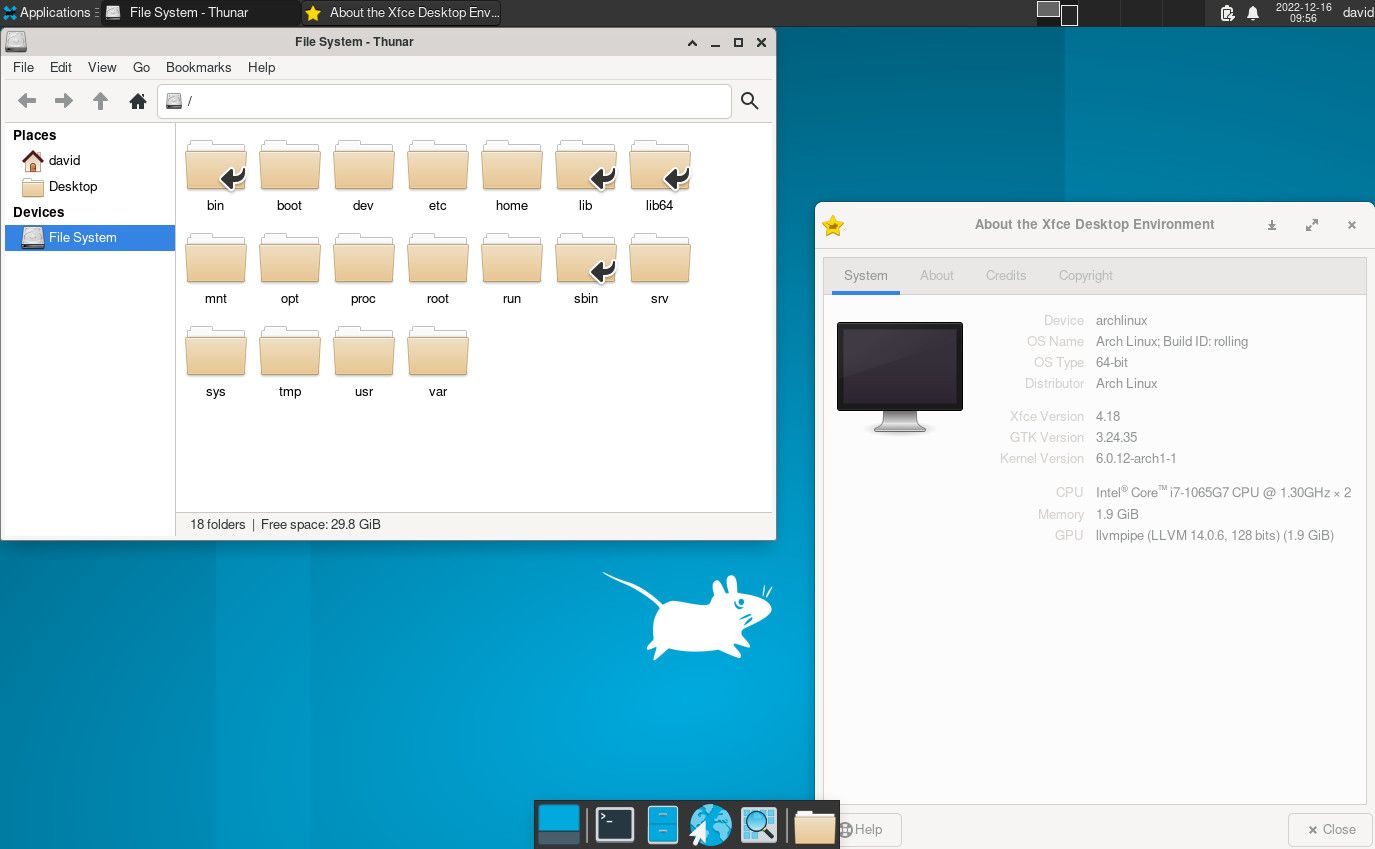Click the forward navigation arrow
The height and width of the screenshot is (849, 1375).
click(64, 101)
